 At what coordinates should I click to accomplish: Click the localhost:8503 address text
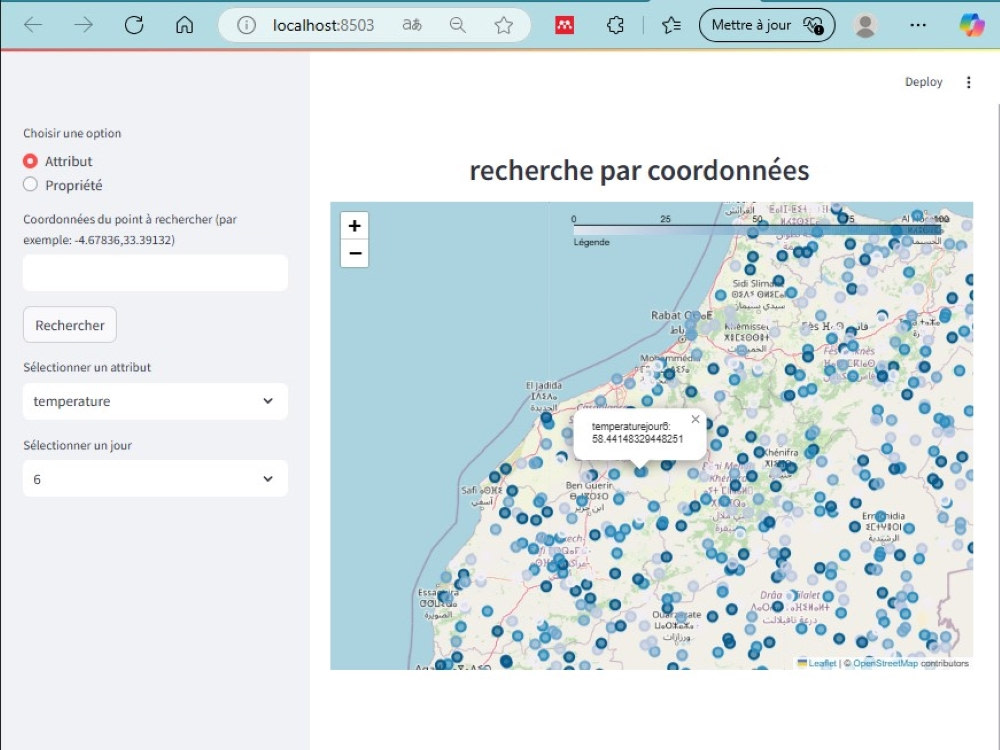323,25
